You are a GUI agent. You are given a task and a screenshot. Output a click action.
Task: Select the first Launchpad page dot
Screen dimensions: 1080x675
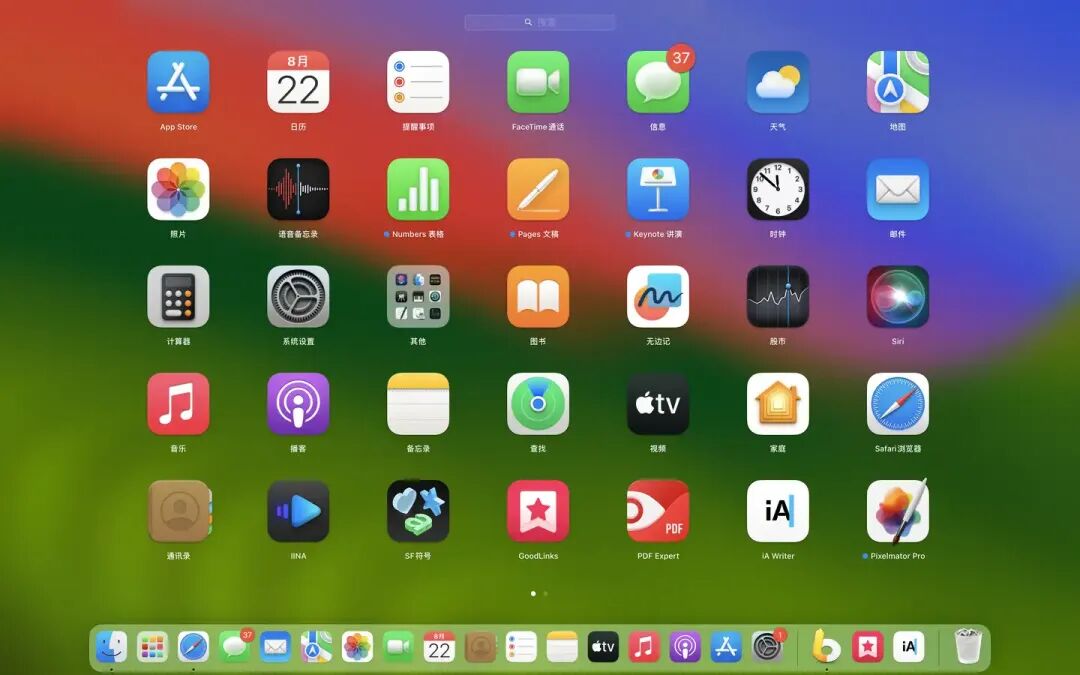(x=533, y=593)
